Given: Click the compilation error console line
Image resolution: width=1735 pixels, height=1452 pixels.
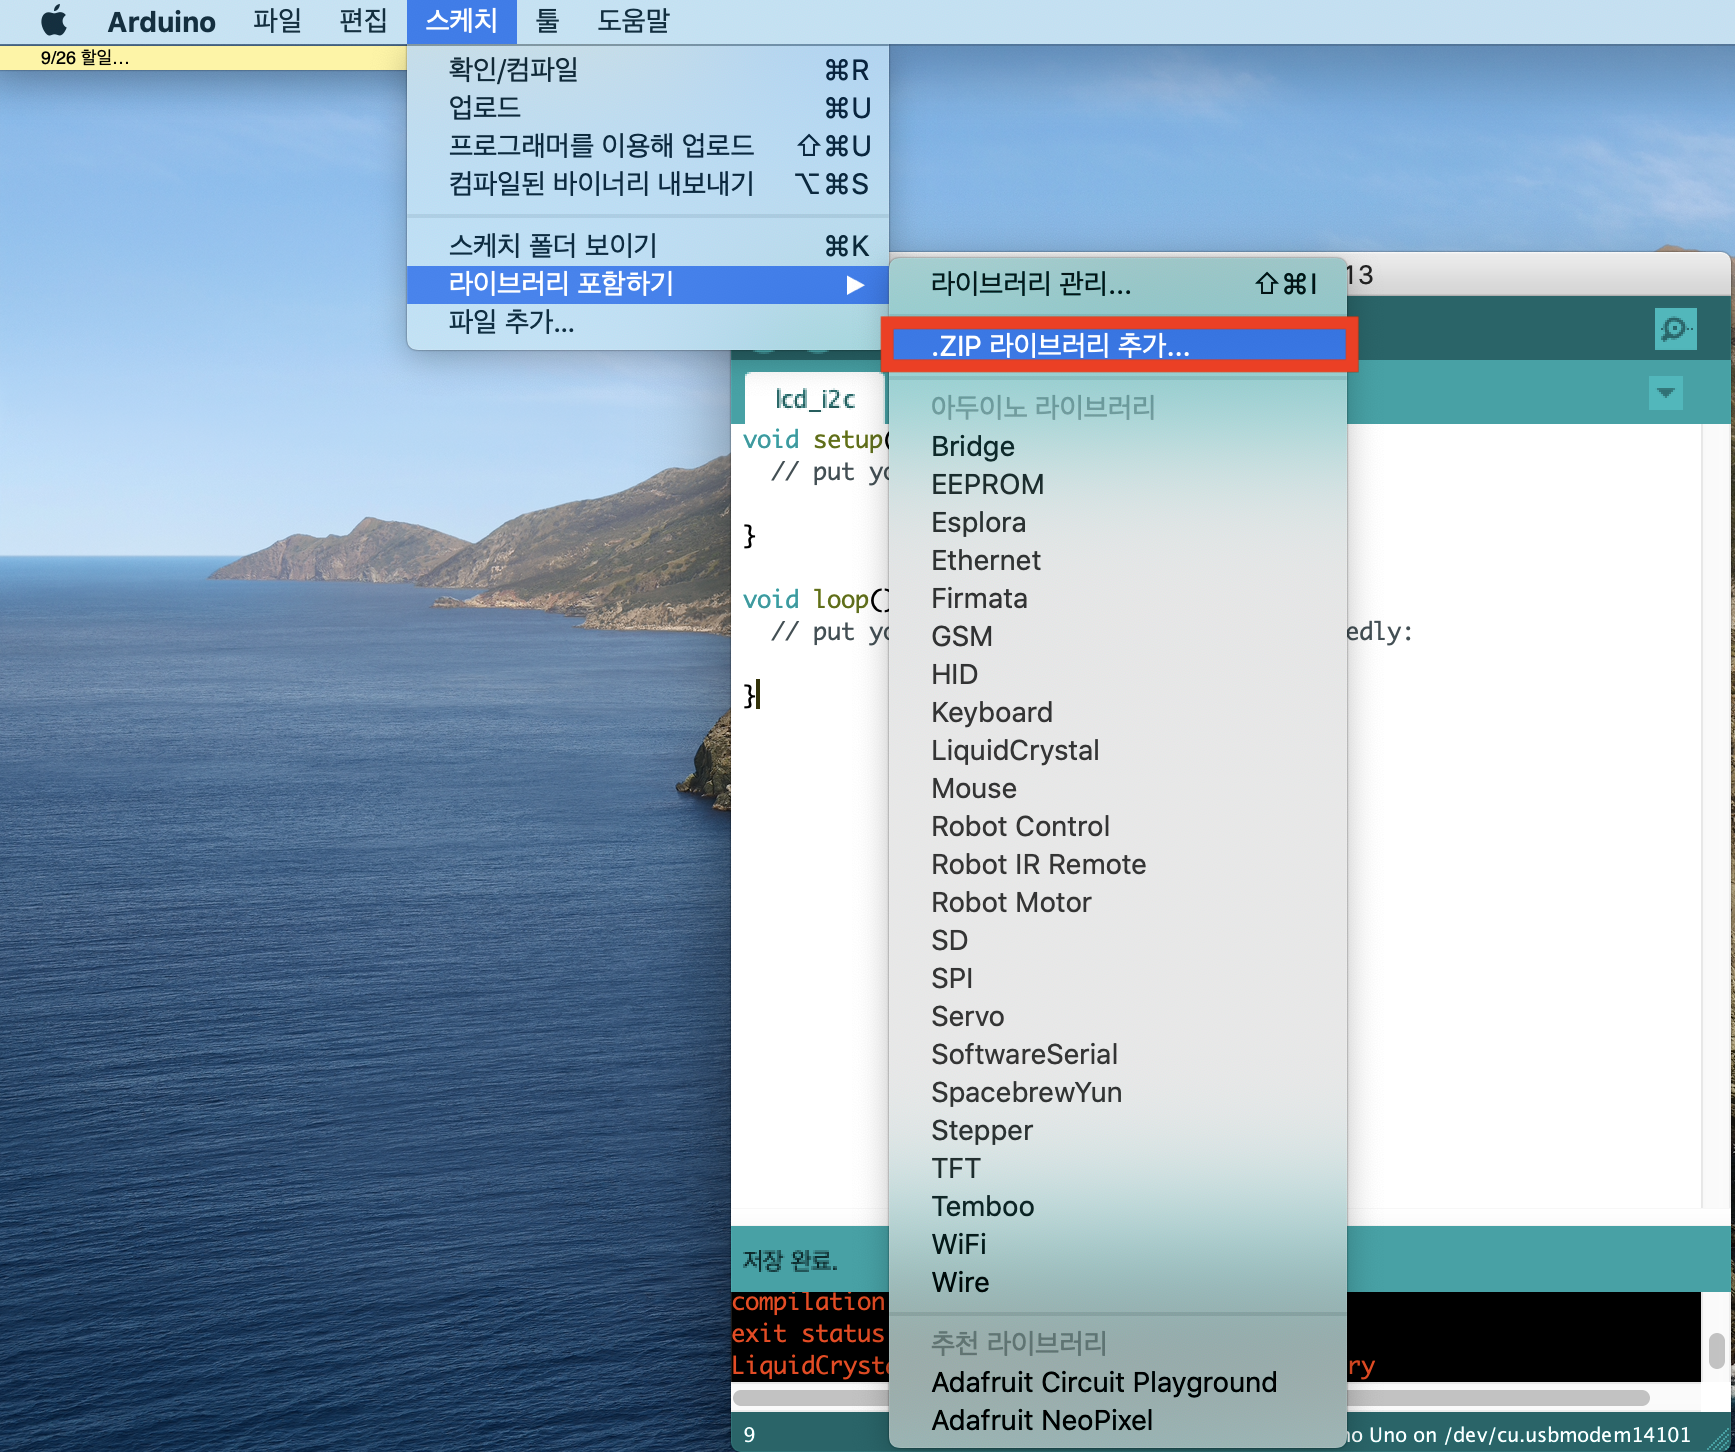Looking at the screenshot, I should coord(809,1301).
